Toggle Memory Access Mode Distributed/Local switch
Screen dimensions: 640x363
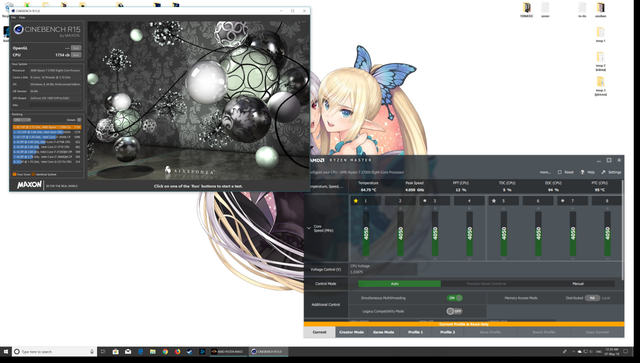[592, 298]
